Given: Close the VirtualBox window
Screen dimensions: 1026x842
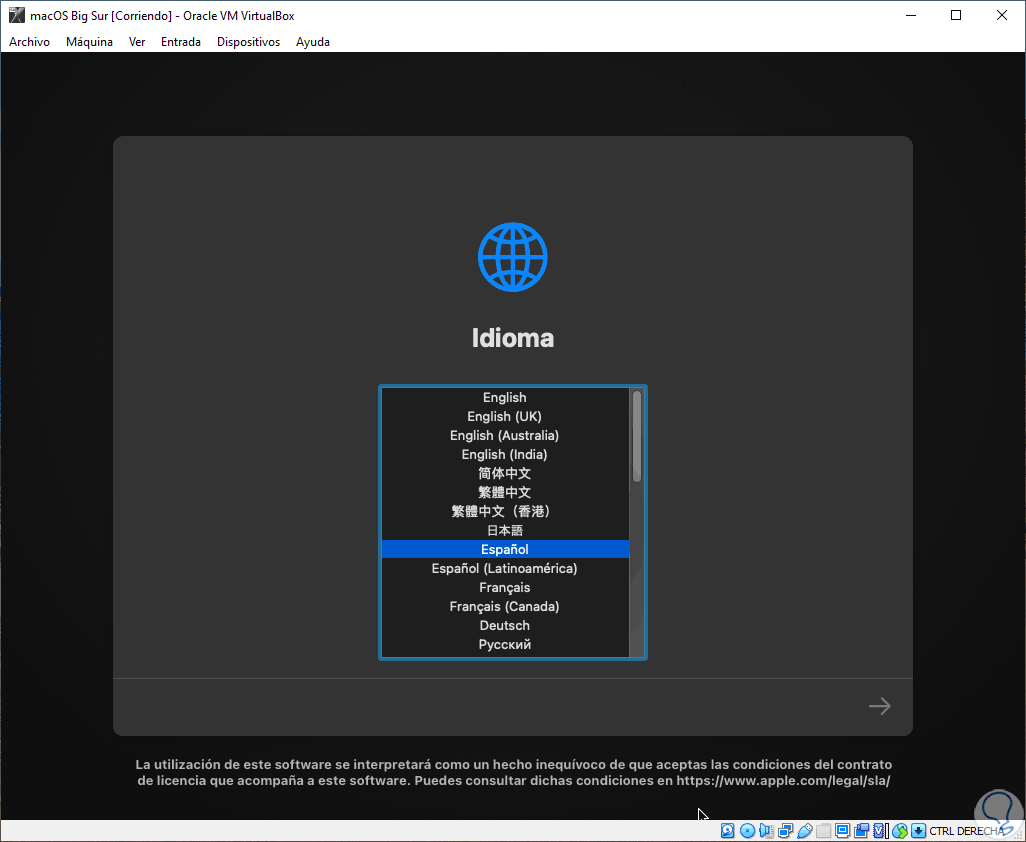Looking at the screenshot, I should coord(1002,15).
